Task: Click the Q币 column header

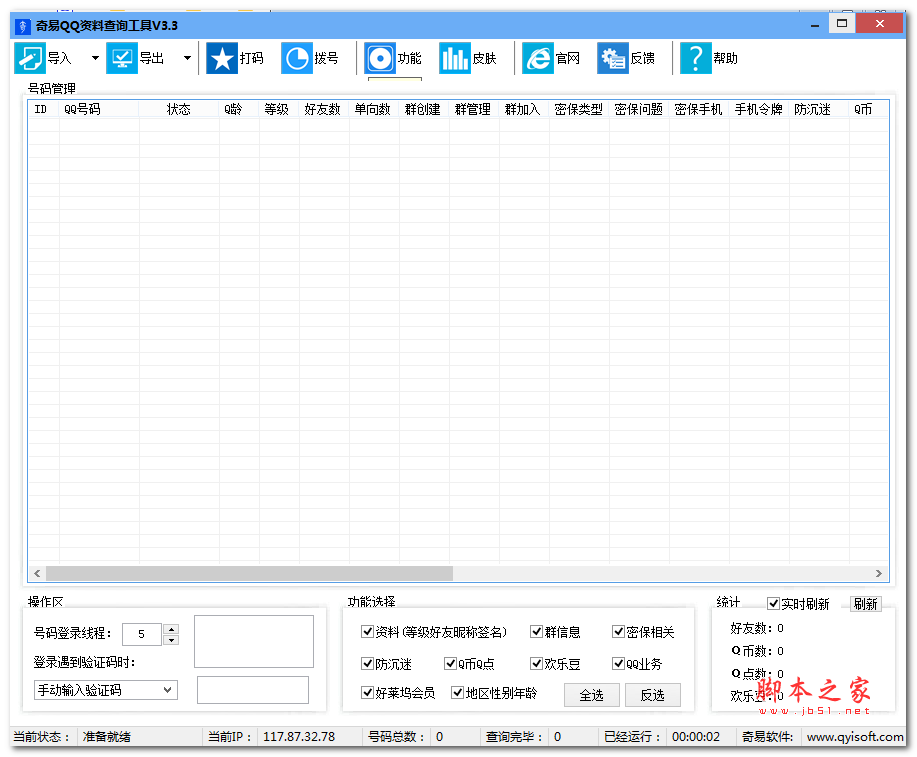Action: (x=868, y=109)
